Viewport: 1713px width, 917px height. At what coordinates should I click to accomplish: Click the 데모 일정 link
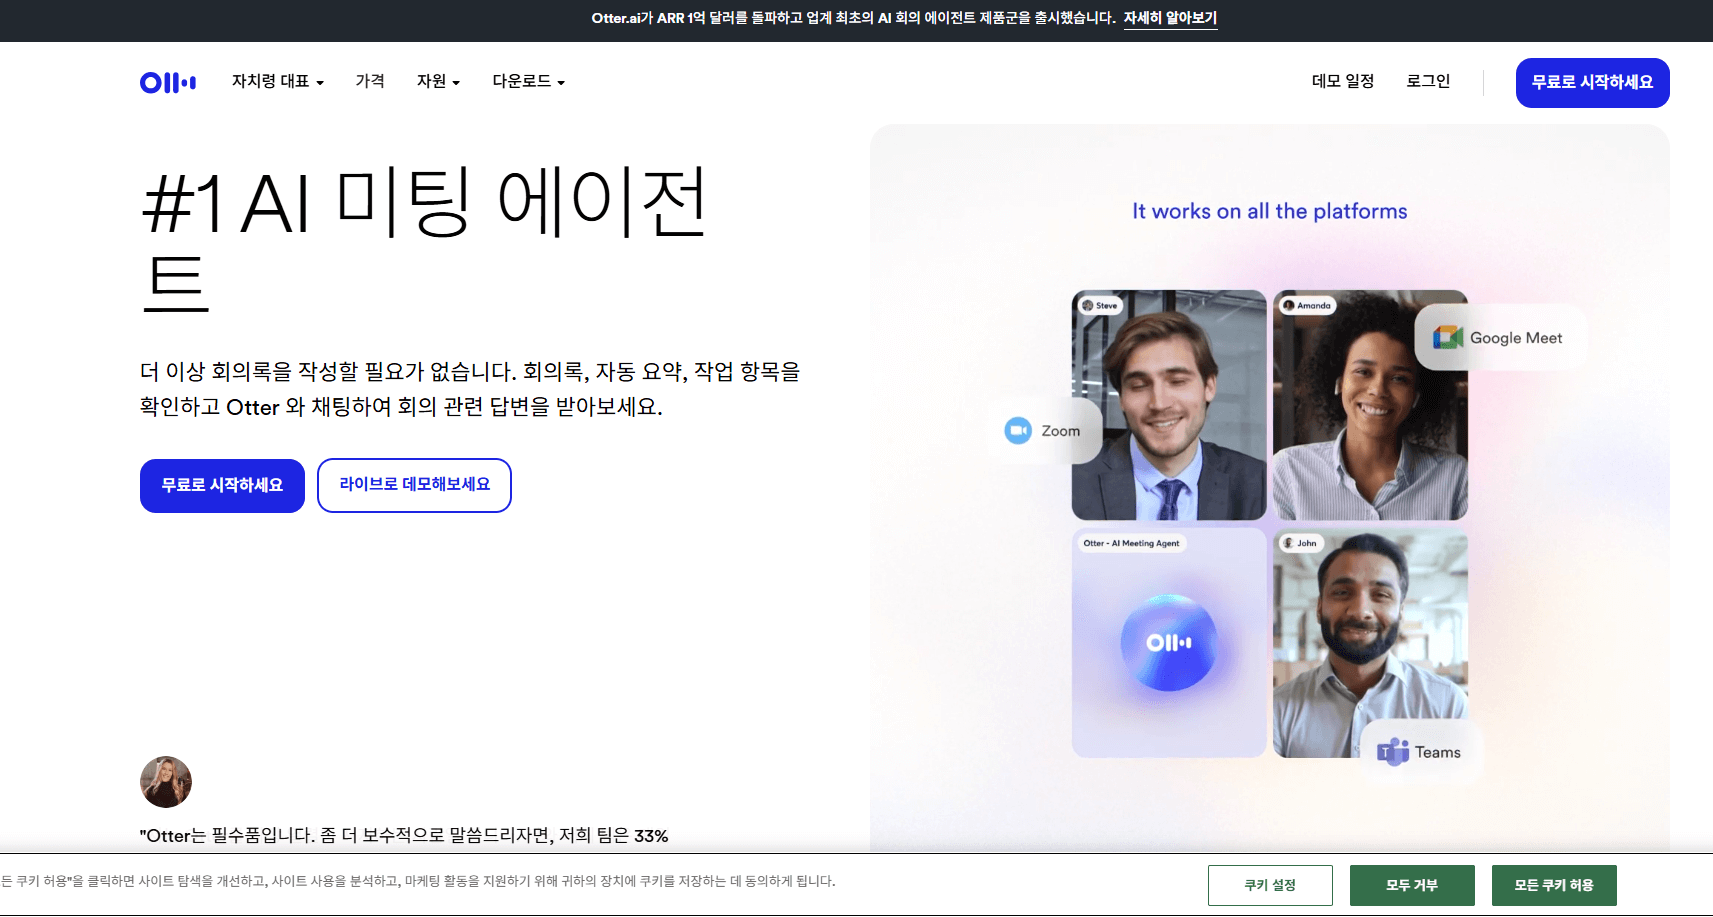(1343, 82)
